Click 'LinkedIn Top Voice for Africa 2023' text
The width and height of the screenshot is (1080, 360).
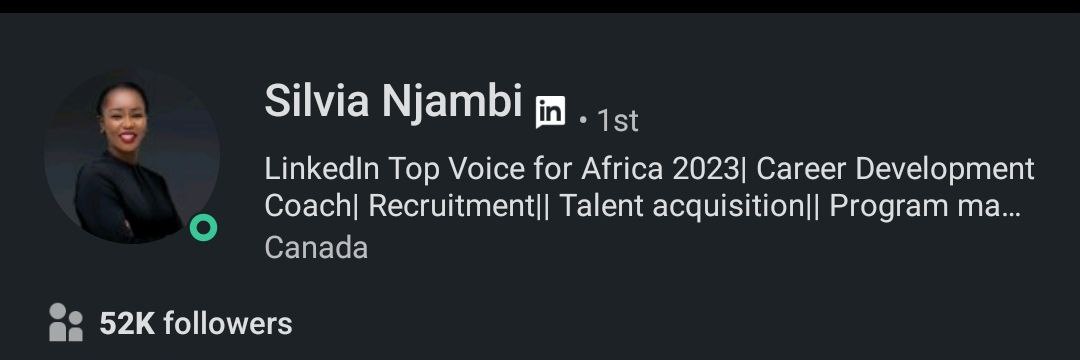coord(501,169)
